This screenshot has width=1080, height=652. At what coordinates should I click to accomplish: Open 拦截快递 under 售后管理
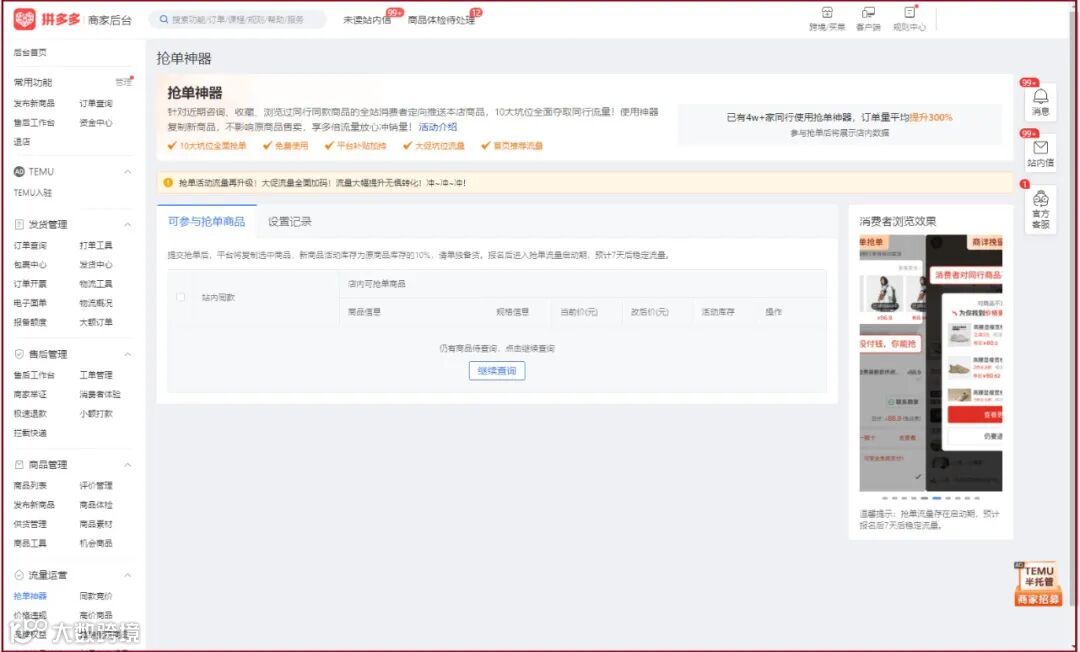(30, 433)
